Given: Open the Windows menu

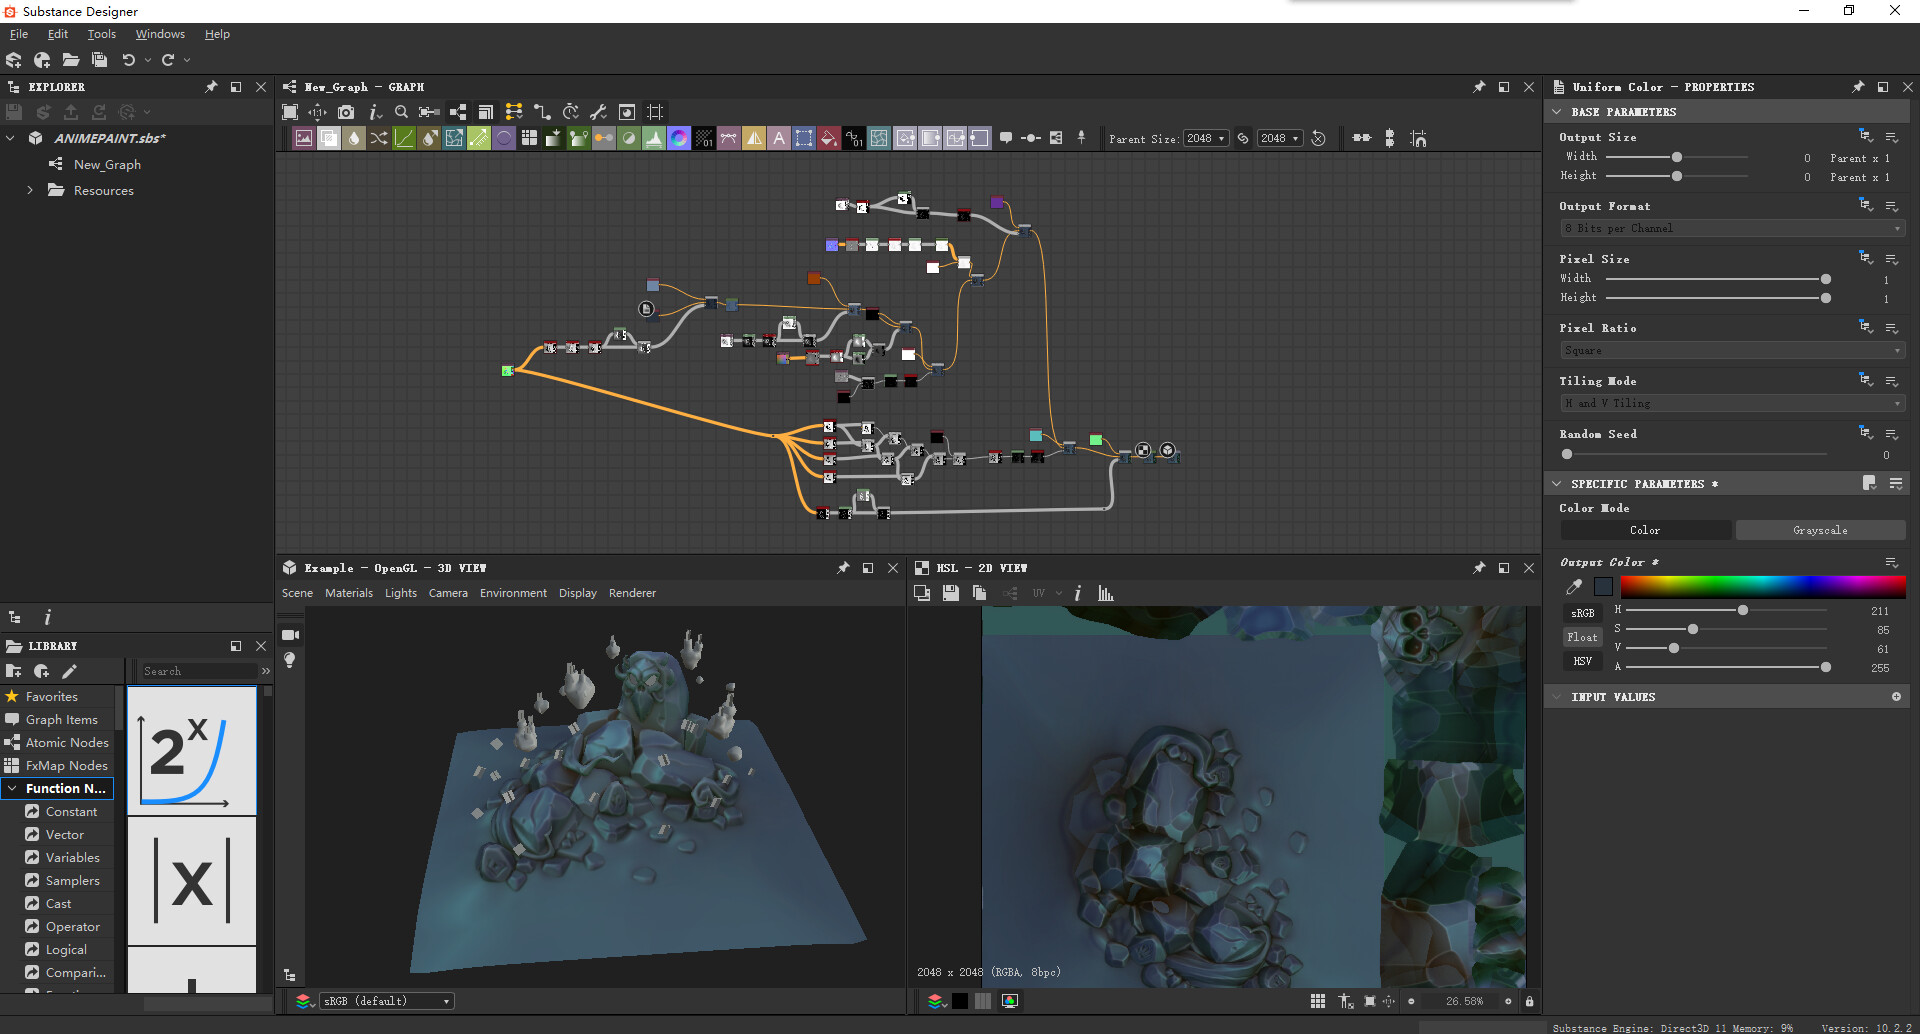Looking at the screenshot, I should coord(159,33).
